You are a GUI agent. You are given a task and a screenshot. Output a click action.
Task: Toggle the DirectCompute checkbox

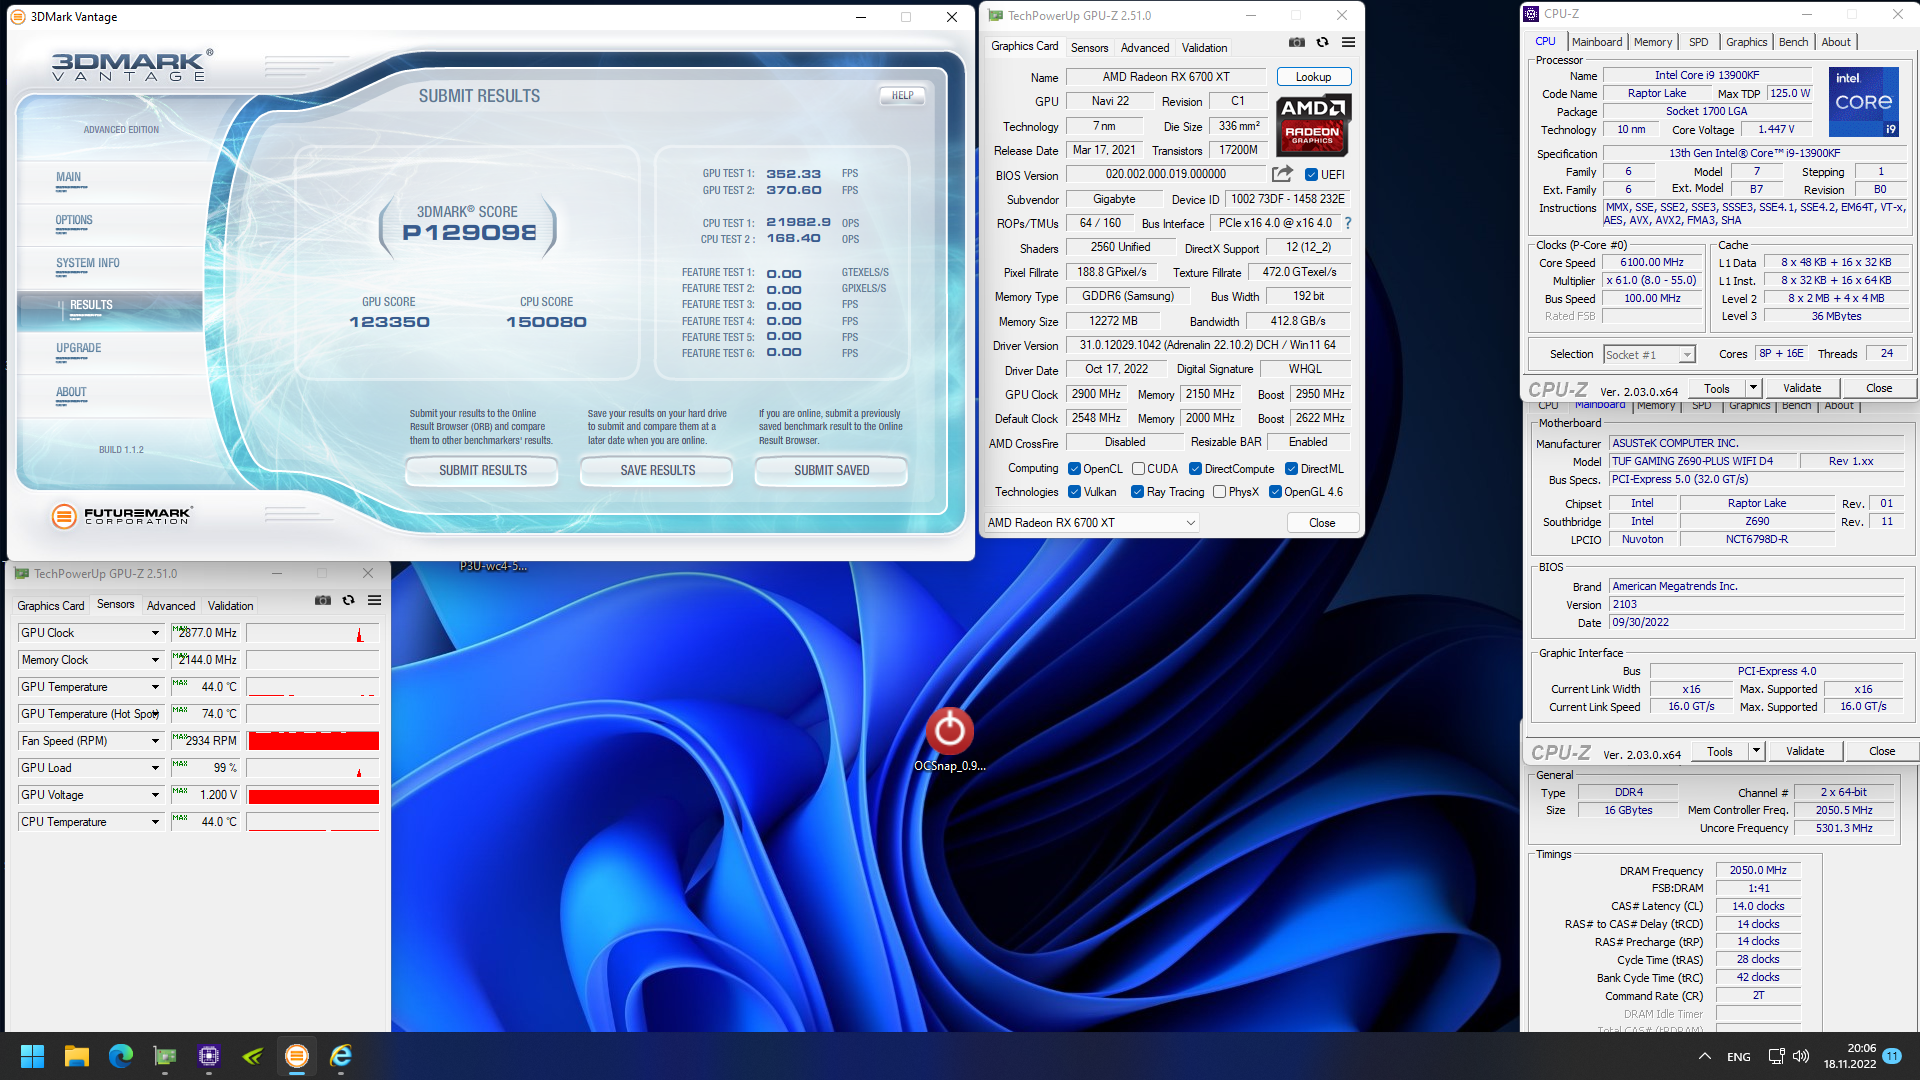[1195, 469]
